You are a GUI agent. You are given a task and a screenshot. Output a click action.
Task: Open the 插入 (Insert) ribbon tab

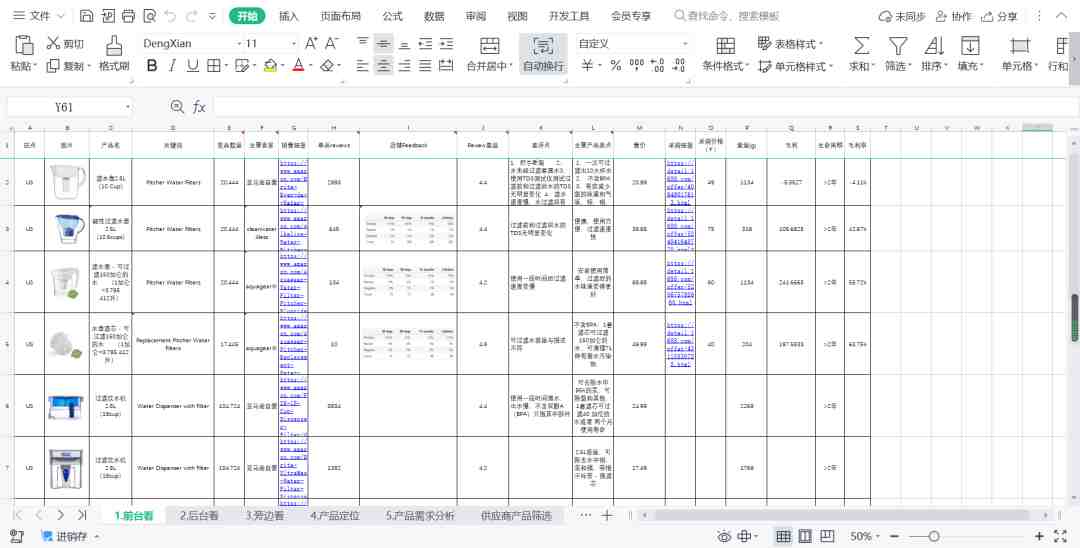[x=289, y=16]
